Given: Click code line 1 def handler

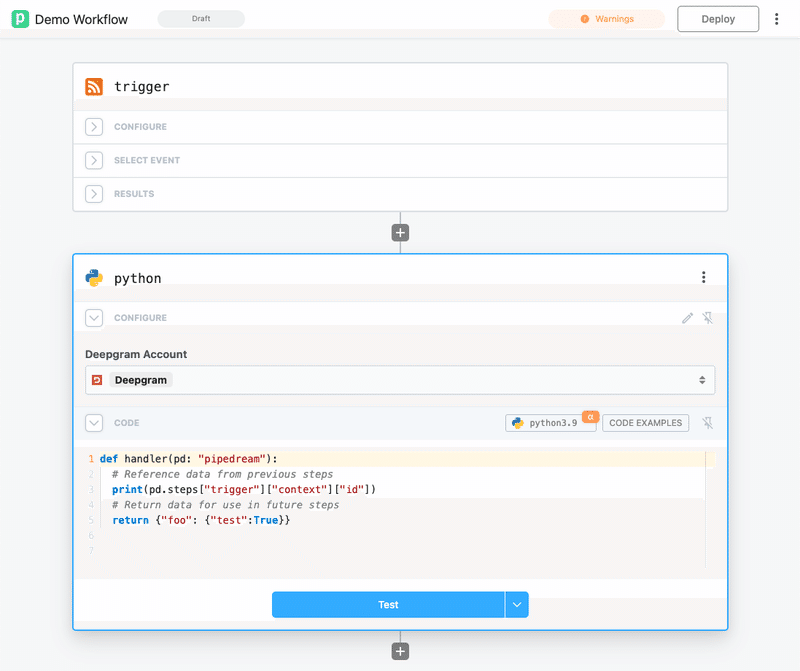Looking at the screenshot, I should coord(188,459).
